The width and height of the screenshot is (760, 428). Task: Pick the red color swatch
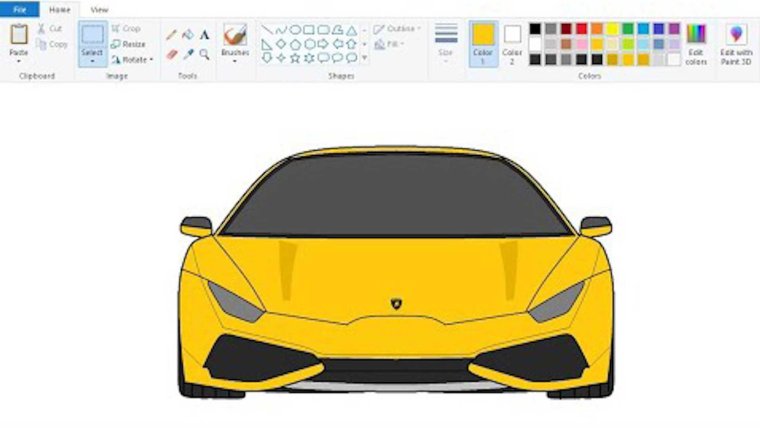[x=581, y=29]
